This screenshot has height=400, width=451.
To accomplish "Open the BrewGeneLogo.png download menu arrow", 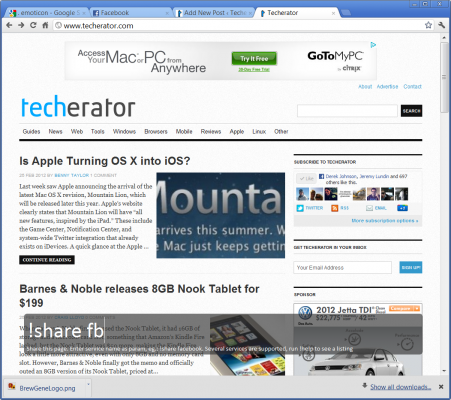I will (88, 384).
